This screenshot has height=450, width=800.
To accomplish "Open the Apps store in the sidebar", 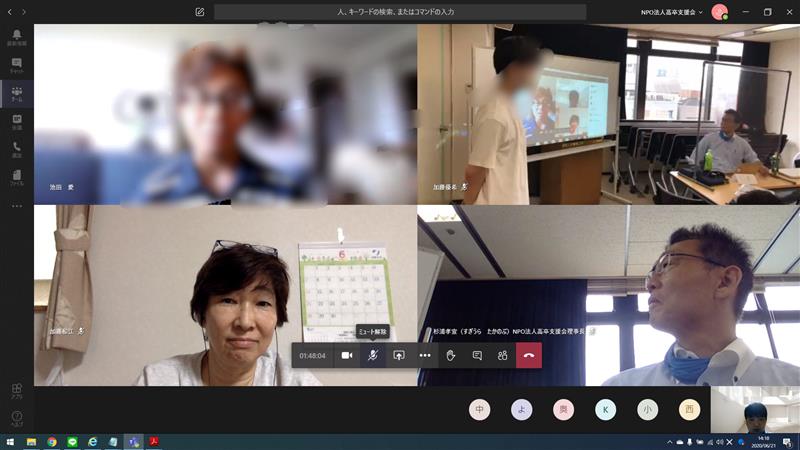I will coord(16,391).
